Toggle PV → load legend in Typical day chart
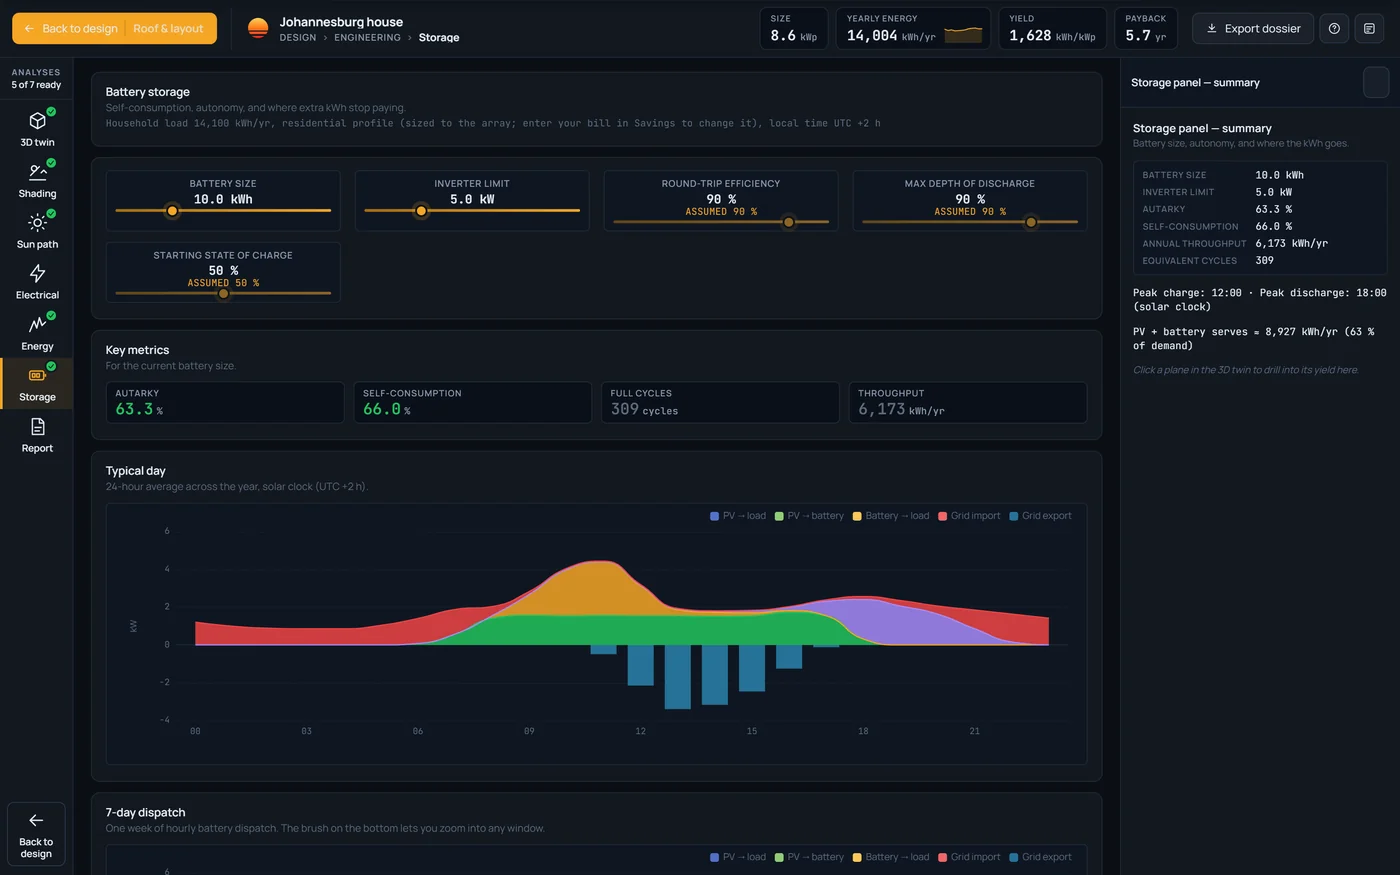Viewport: 1400px width, 875px height. [738, 516]
